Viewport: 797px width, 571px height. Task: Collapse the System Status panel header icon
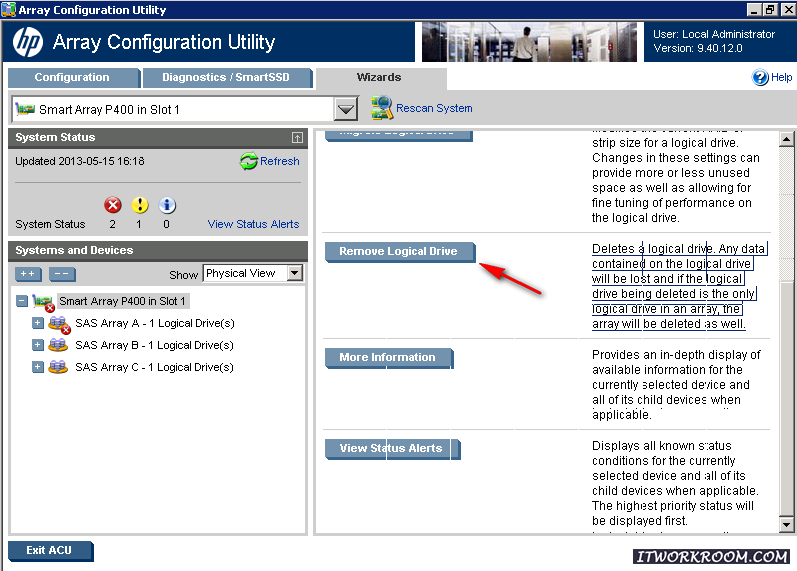297,137
